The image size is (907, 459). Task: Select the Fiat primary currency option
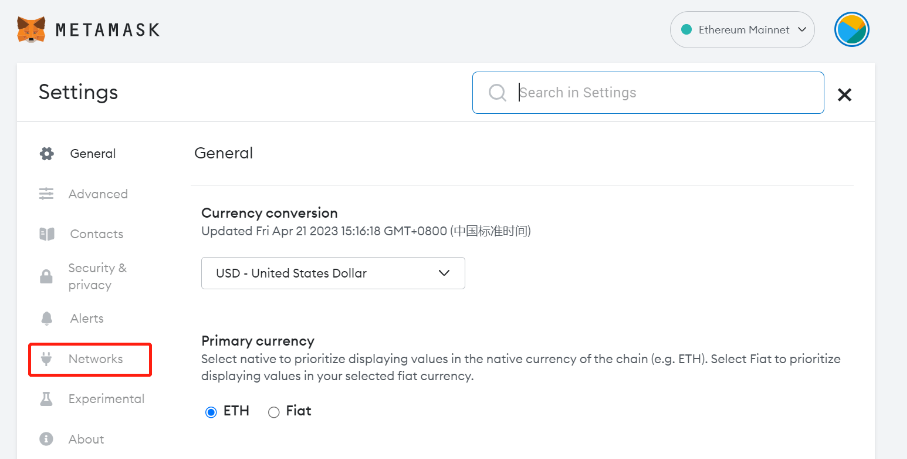274,411
